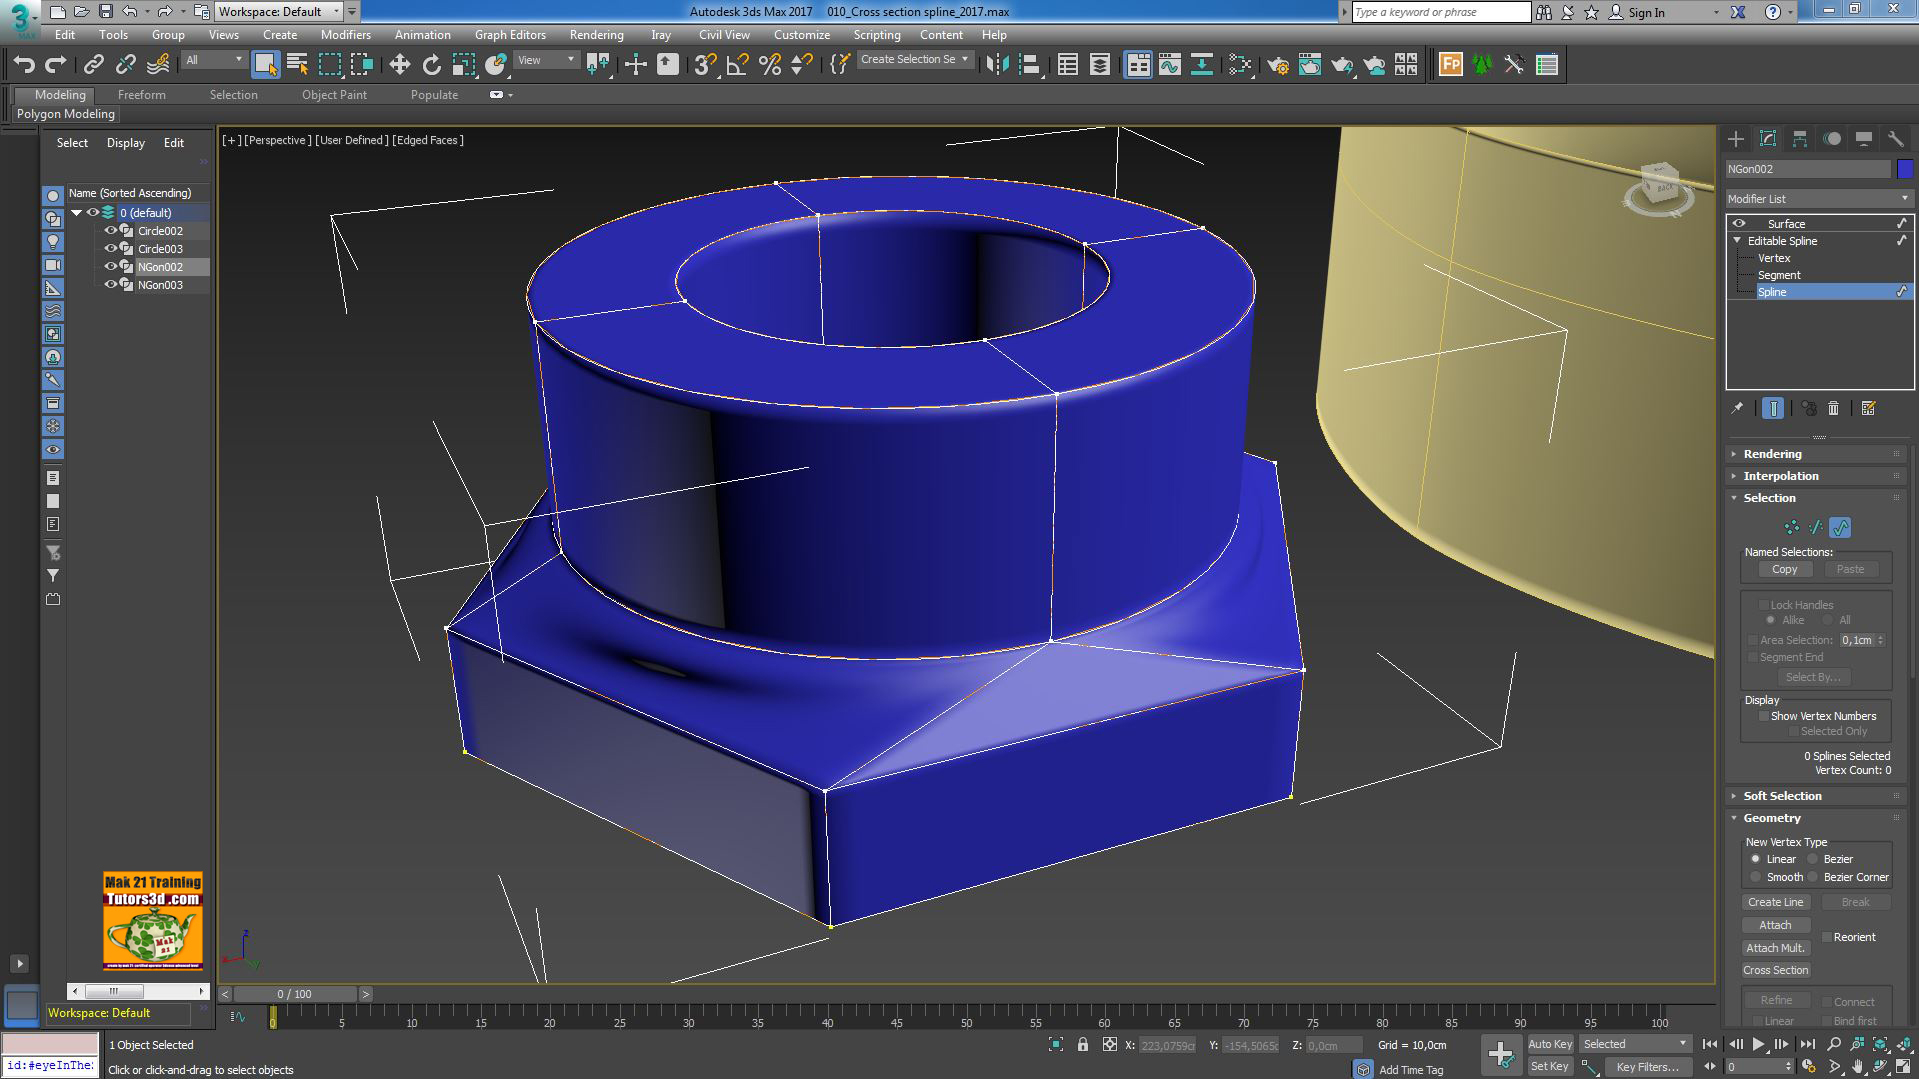Enable Show Vertex Numbers

[x=1765, y=716]
